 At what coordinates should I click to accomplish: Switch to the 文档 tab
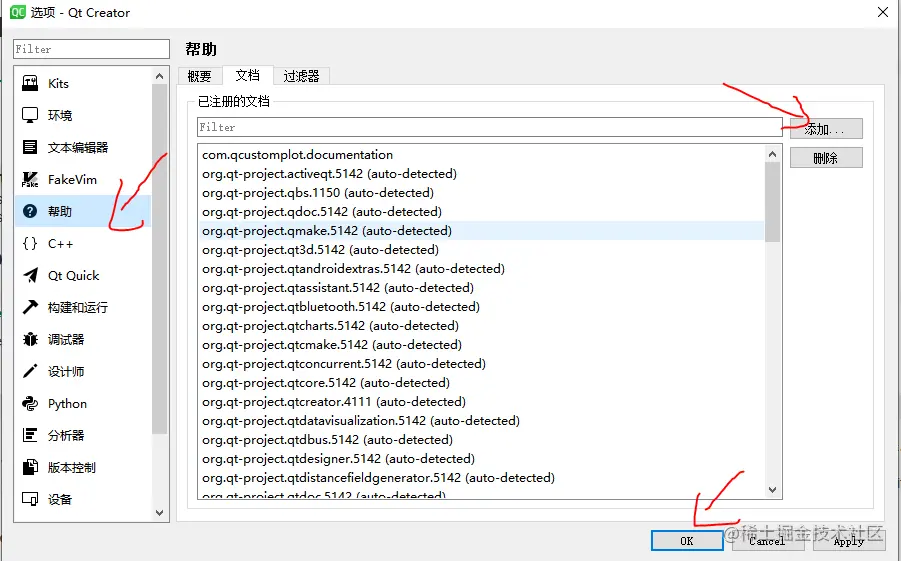click(x=248, y=75)
